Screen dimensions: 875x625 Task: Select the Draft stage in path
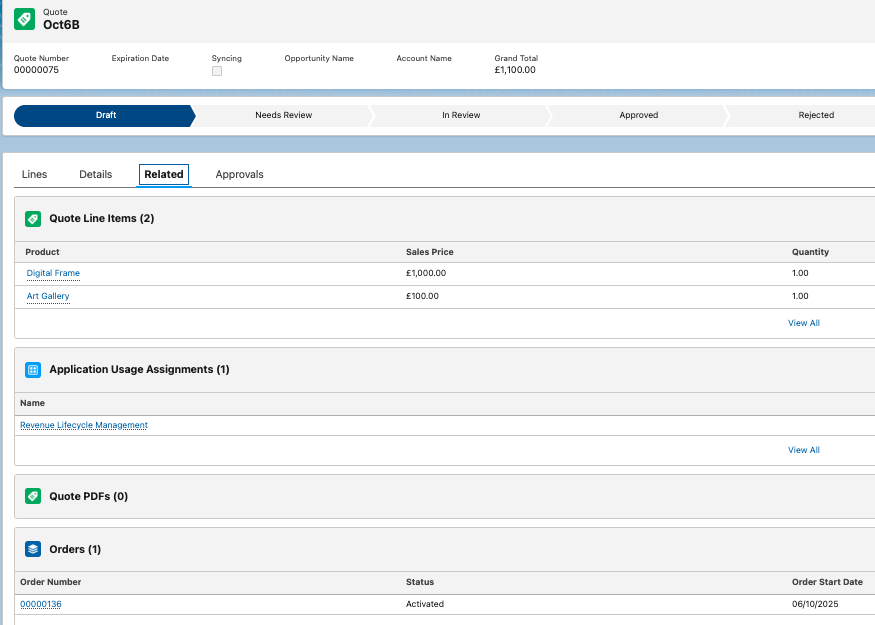coord(106,115)
